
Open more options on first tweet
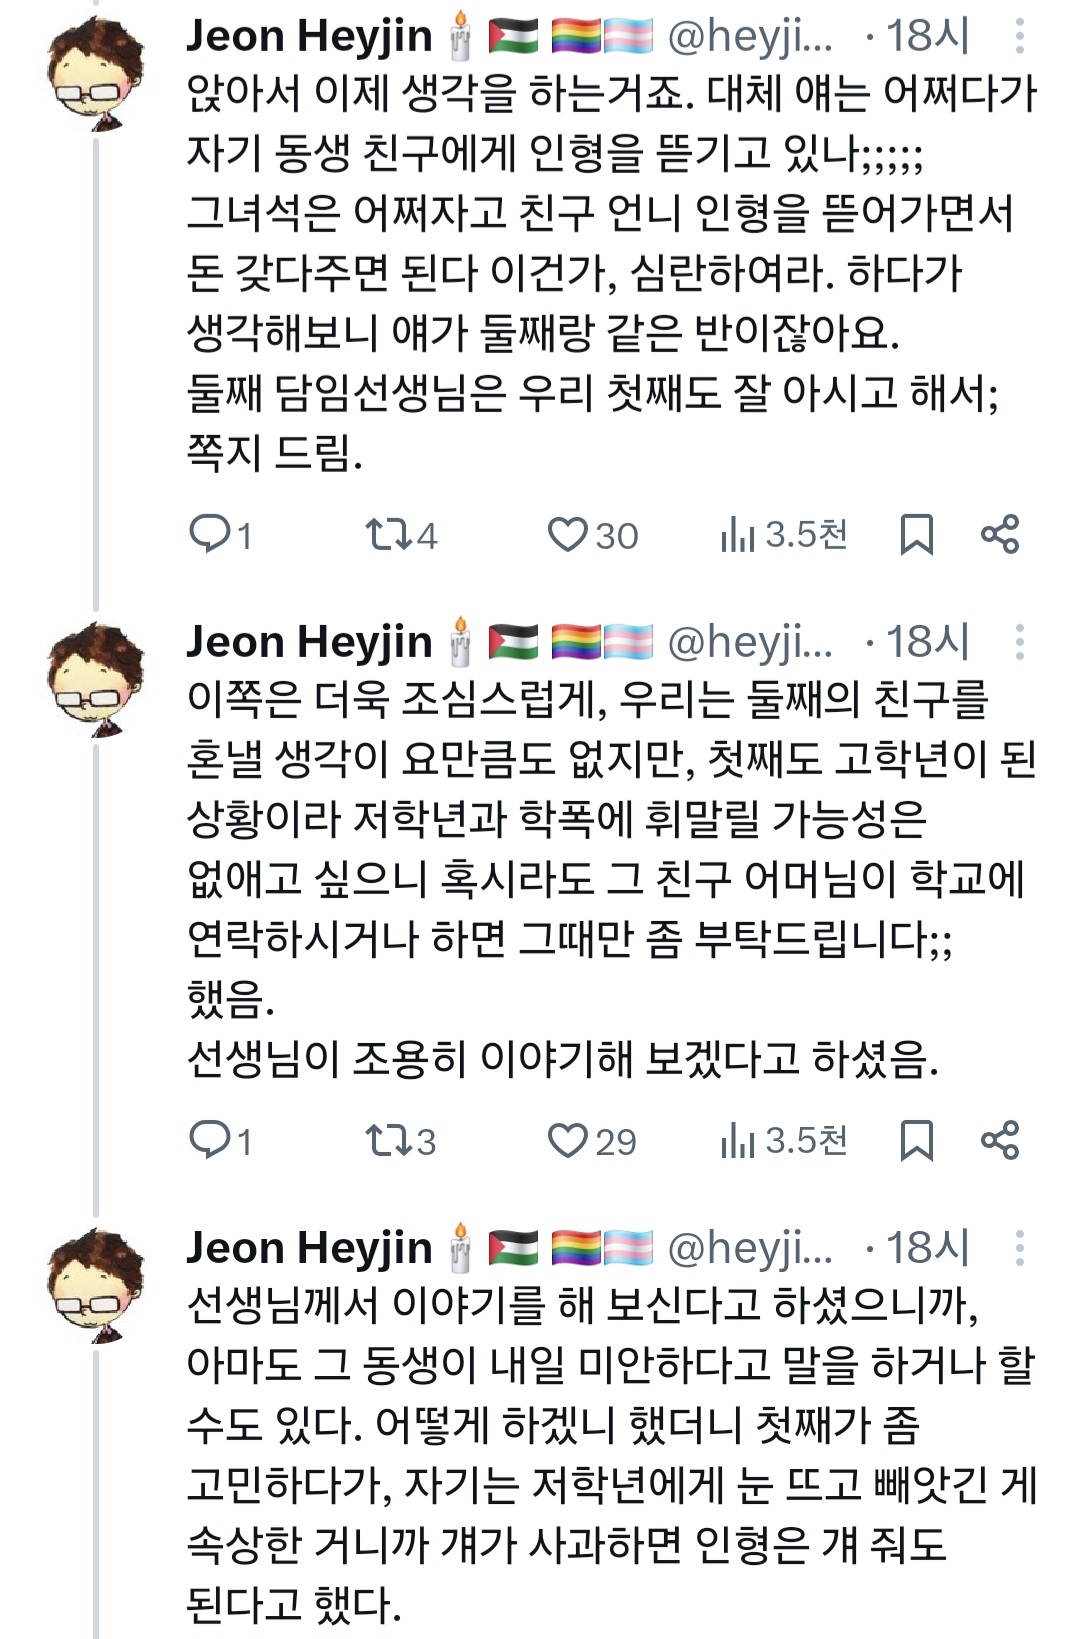1019,36
